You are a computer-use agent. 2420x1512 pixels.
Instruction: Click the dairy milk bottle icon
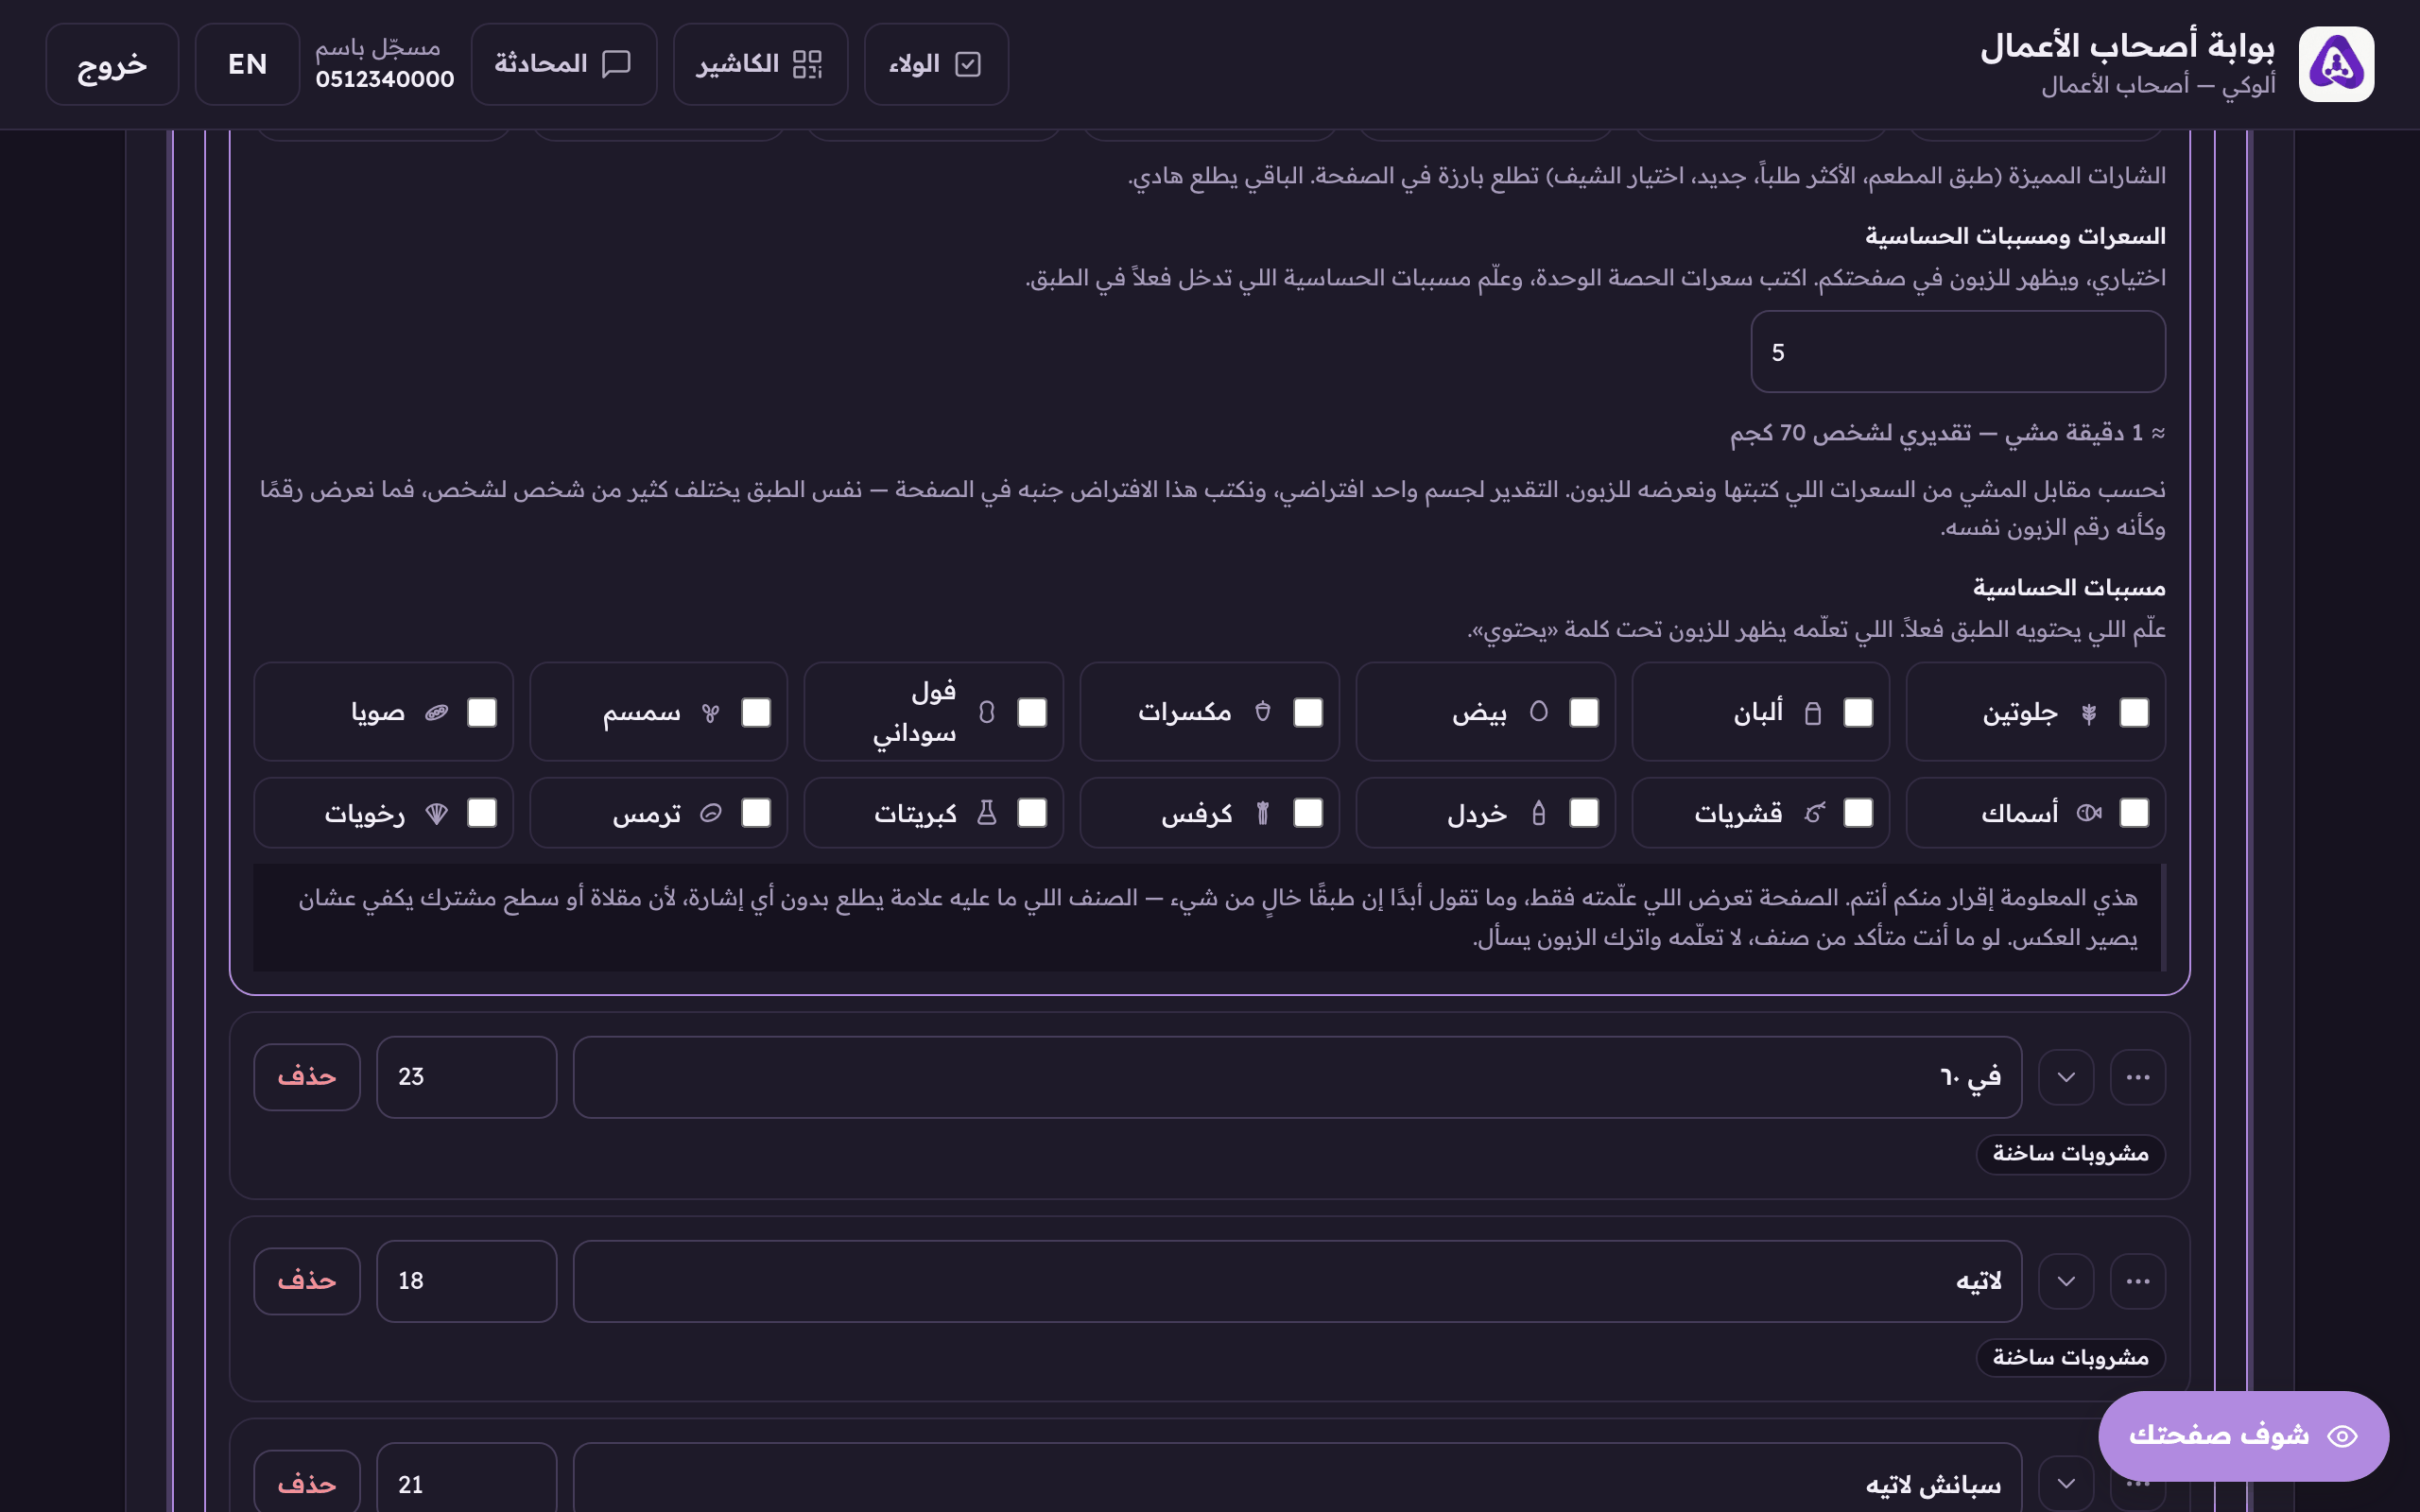(1813, 713)
